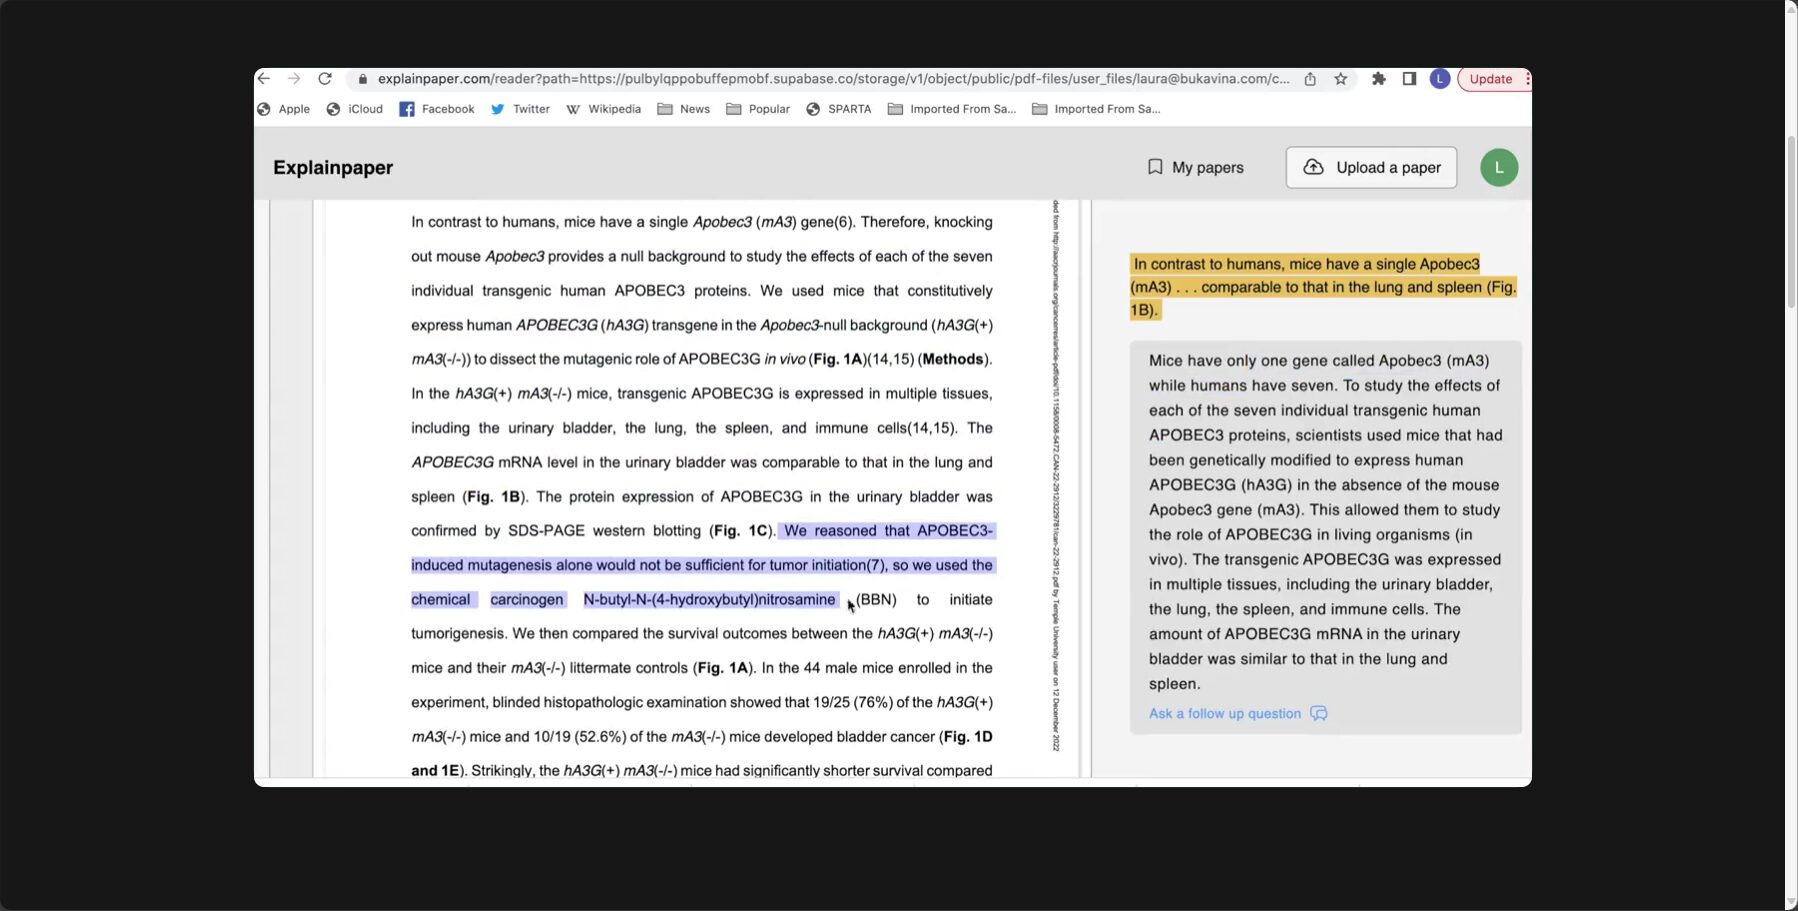This screenshot has width=1798, height=911.
Task: Go back with browser back arrow
Action: (264, 79)
